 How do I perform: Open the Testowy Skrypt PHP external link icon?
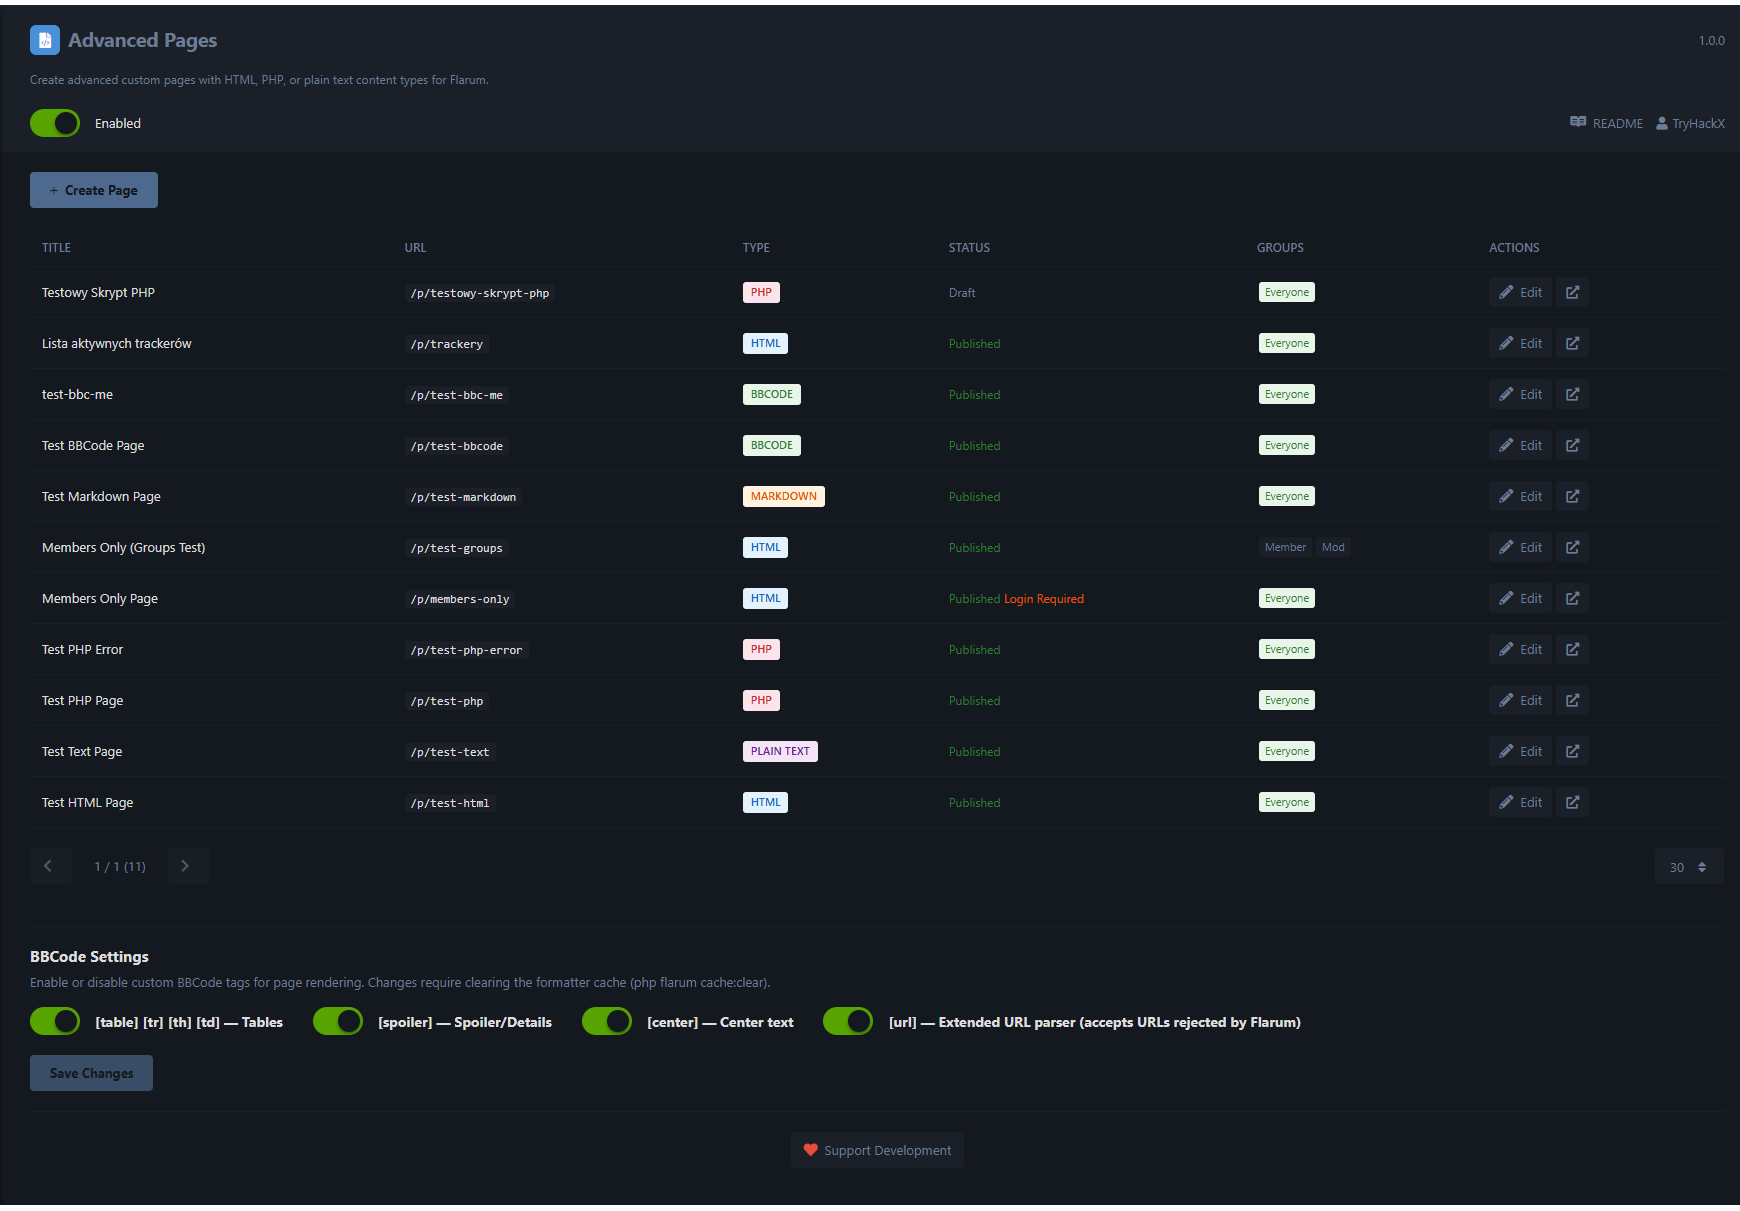point(1572,292)
